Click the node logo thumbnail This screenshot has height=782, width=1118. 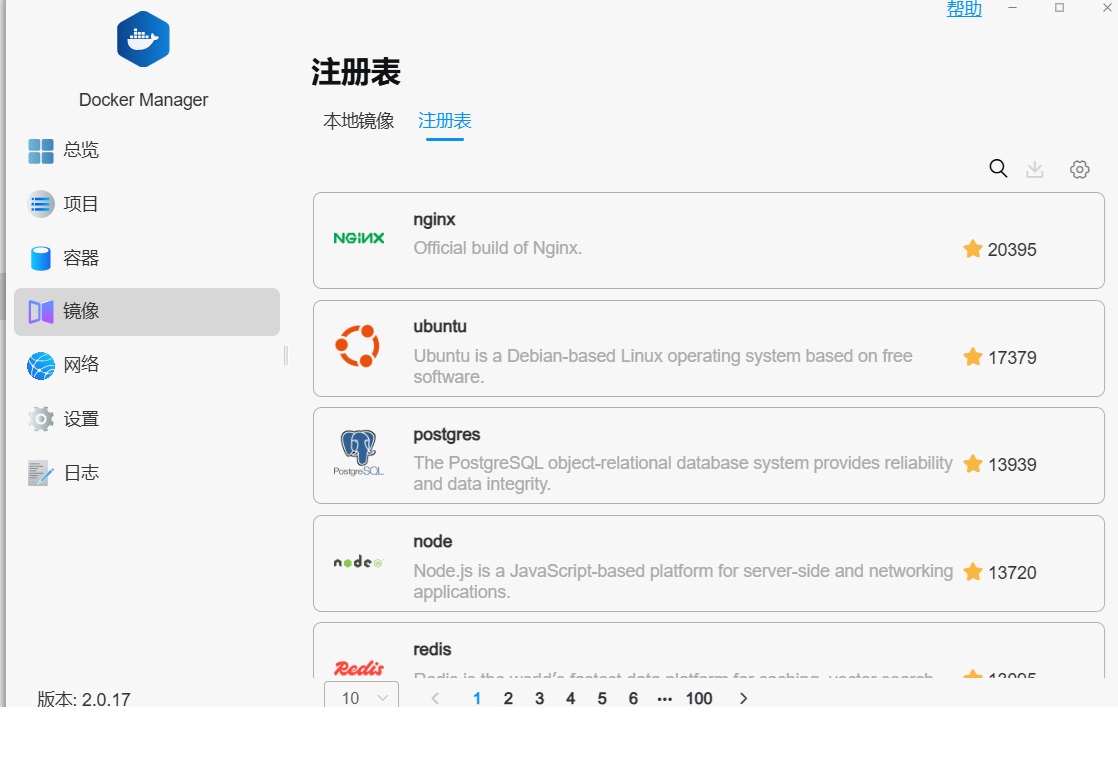click(359, 562)
